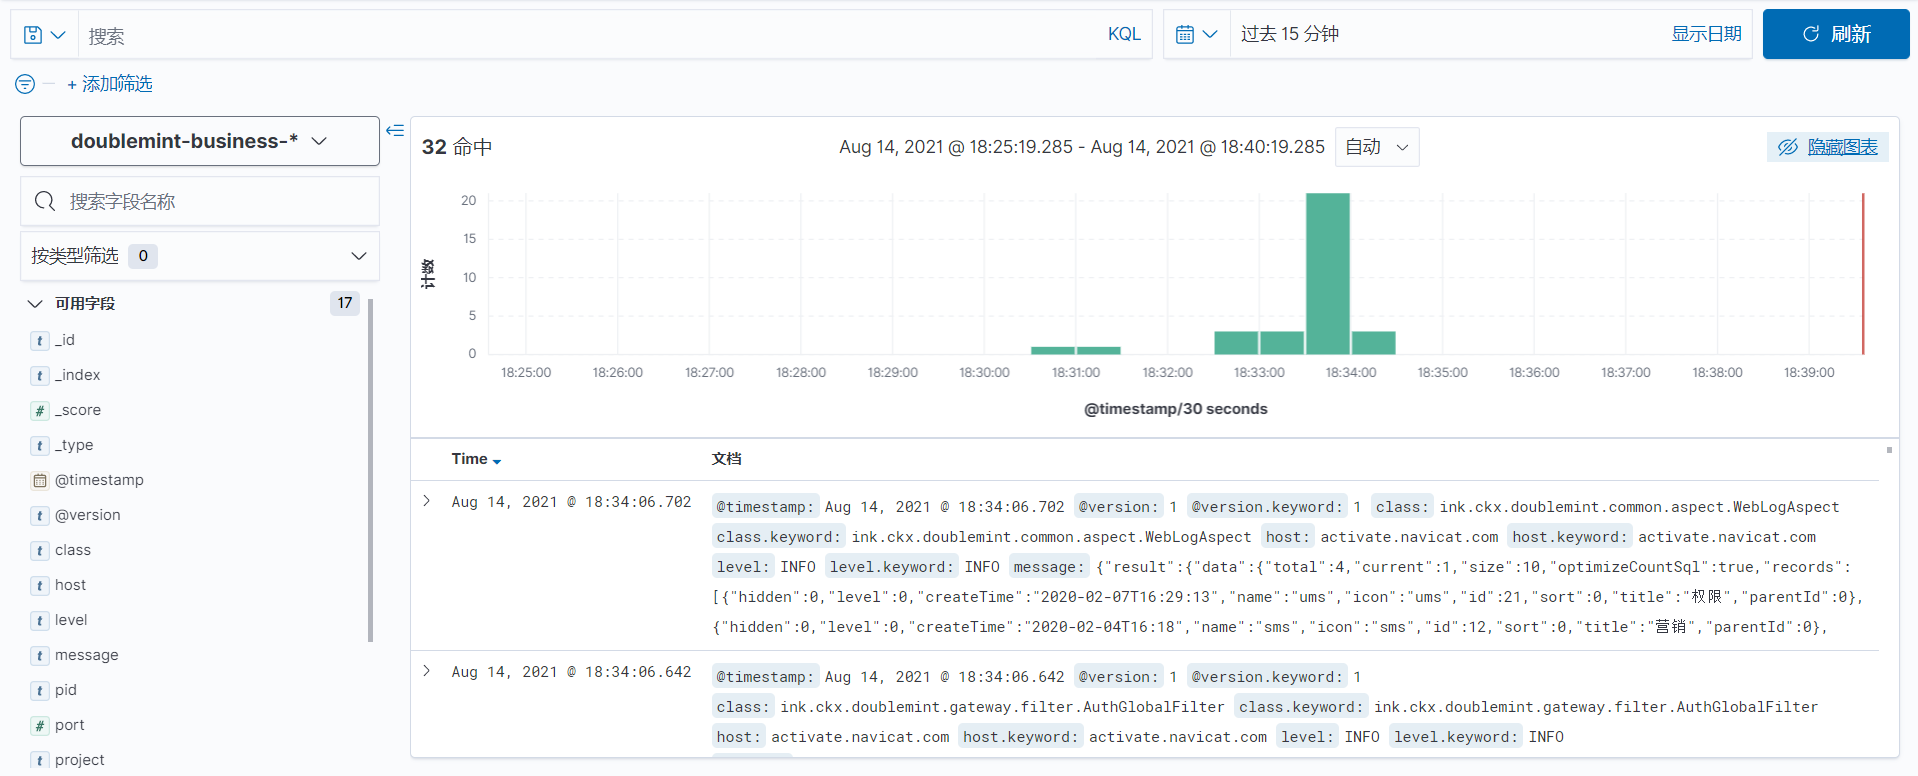Click the 过去 15 分钟 time range text
Screen dimensions: 1918x776
(x=1290, y=34)
